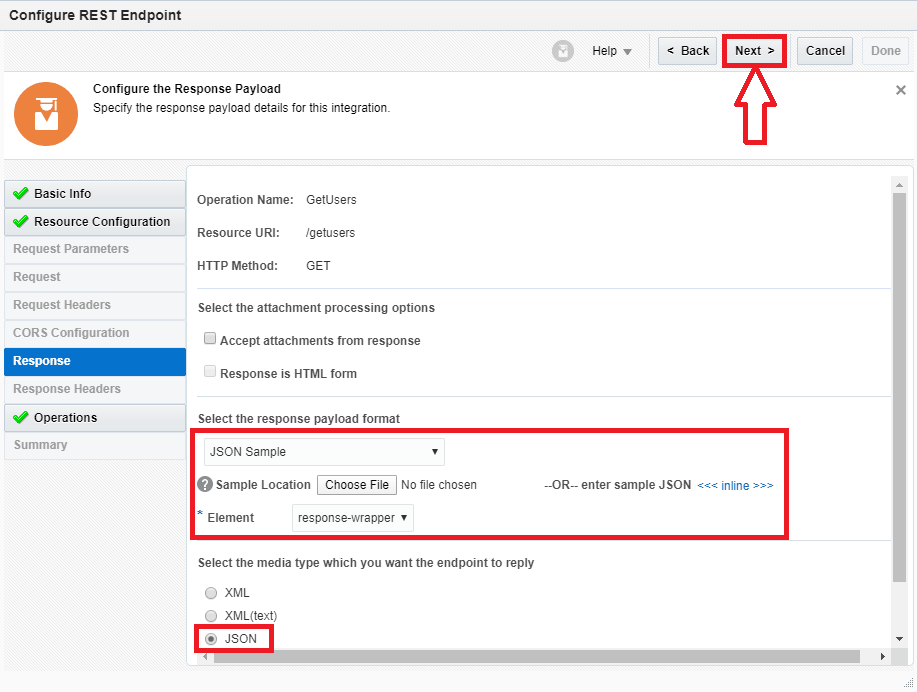Click the orange Response Payload icon
This screenshot has height=692, width=917.
(46, 114)
